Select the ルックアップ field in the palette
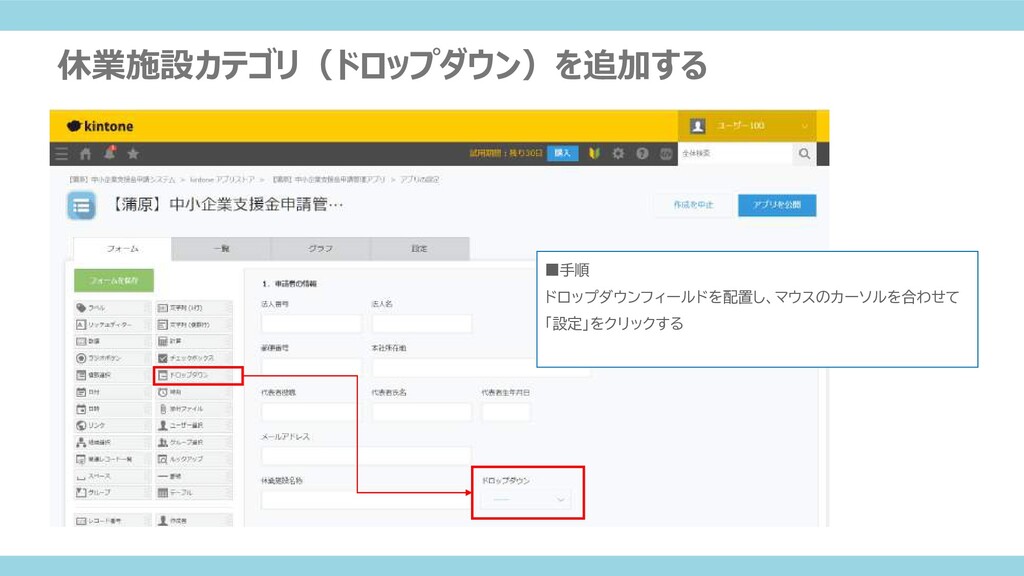This screenshot has width=1024, height=576. [x=193, y=459]
